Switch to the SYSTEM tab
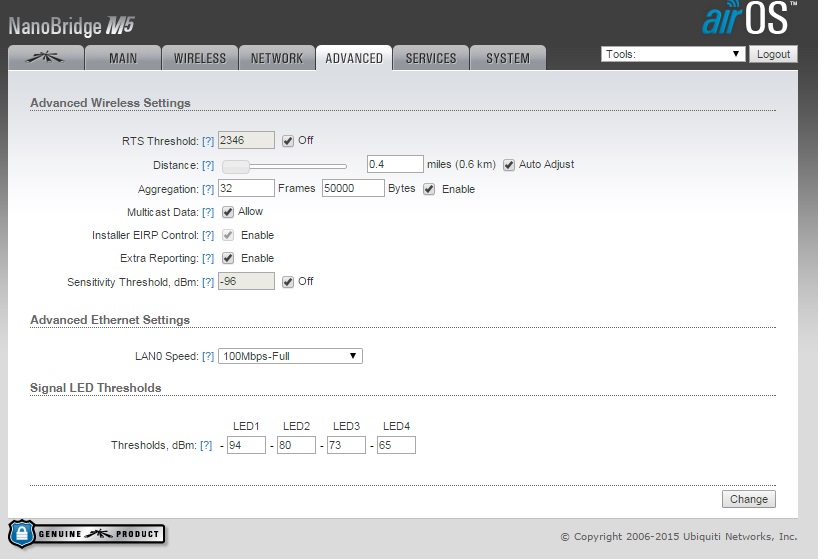 (508, 58)
